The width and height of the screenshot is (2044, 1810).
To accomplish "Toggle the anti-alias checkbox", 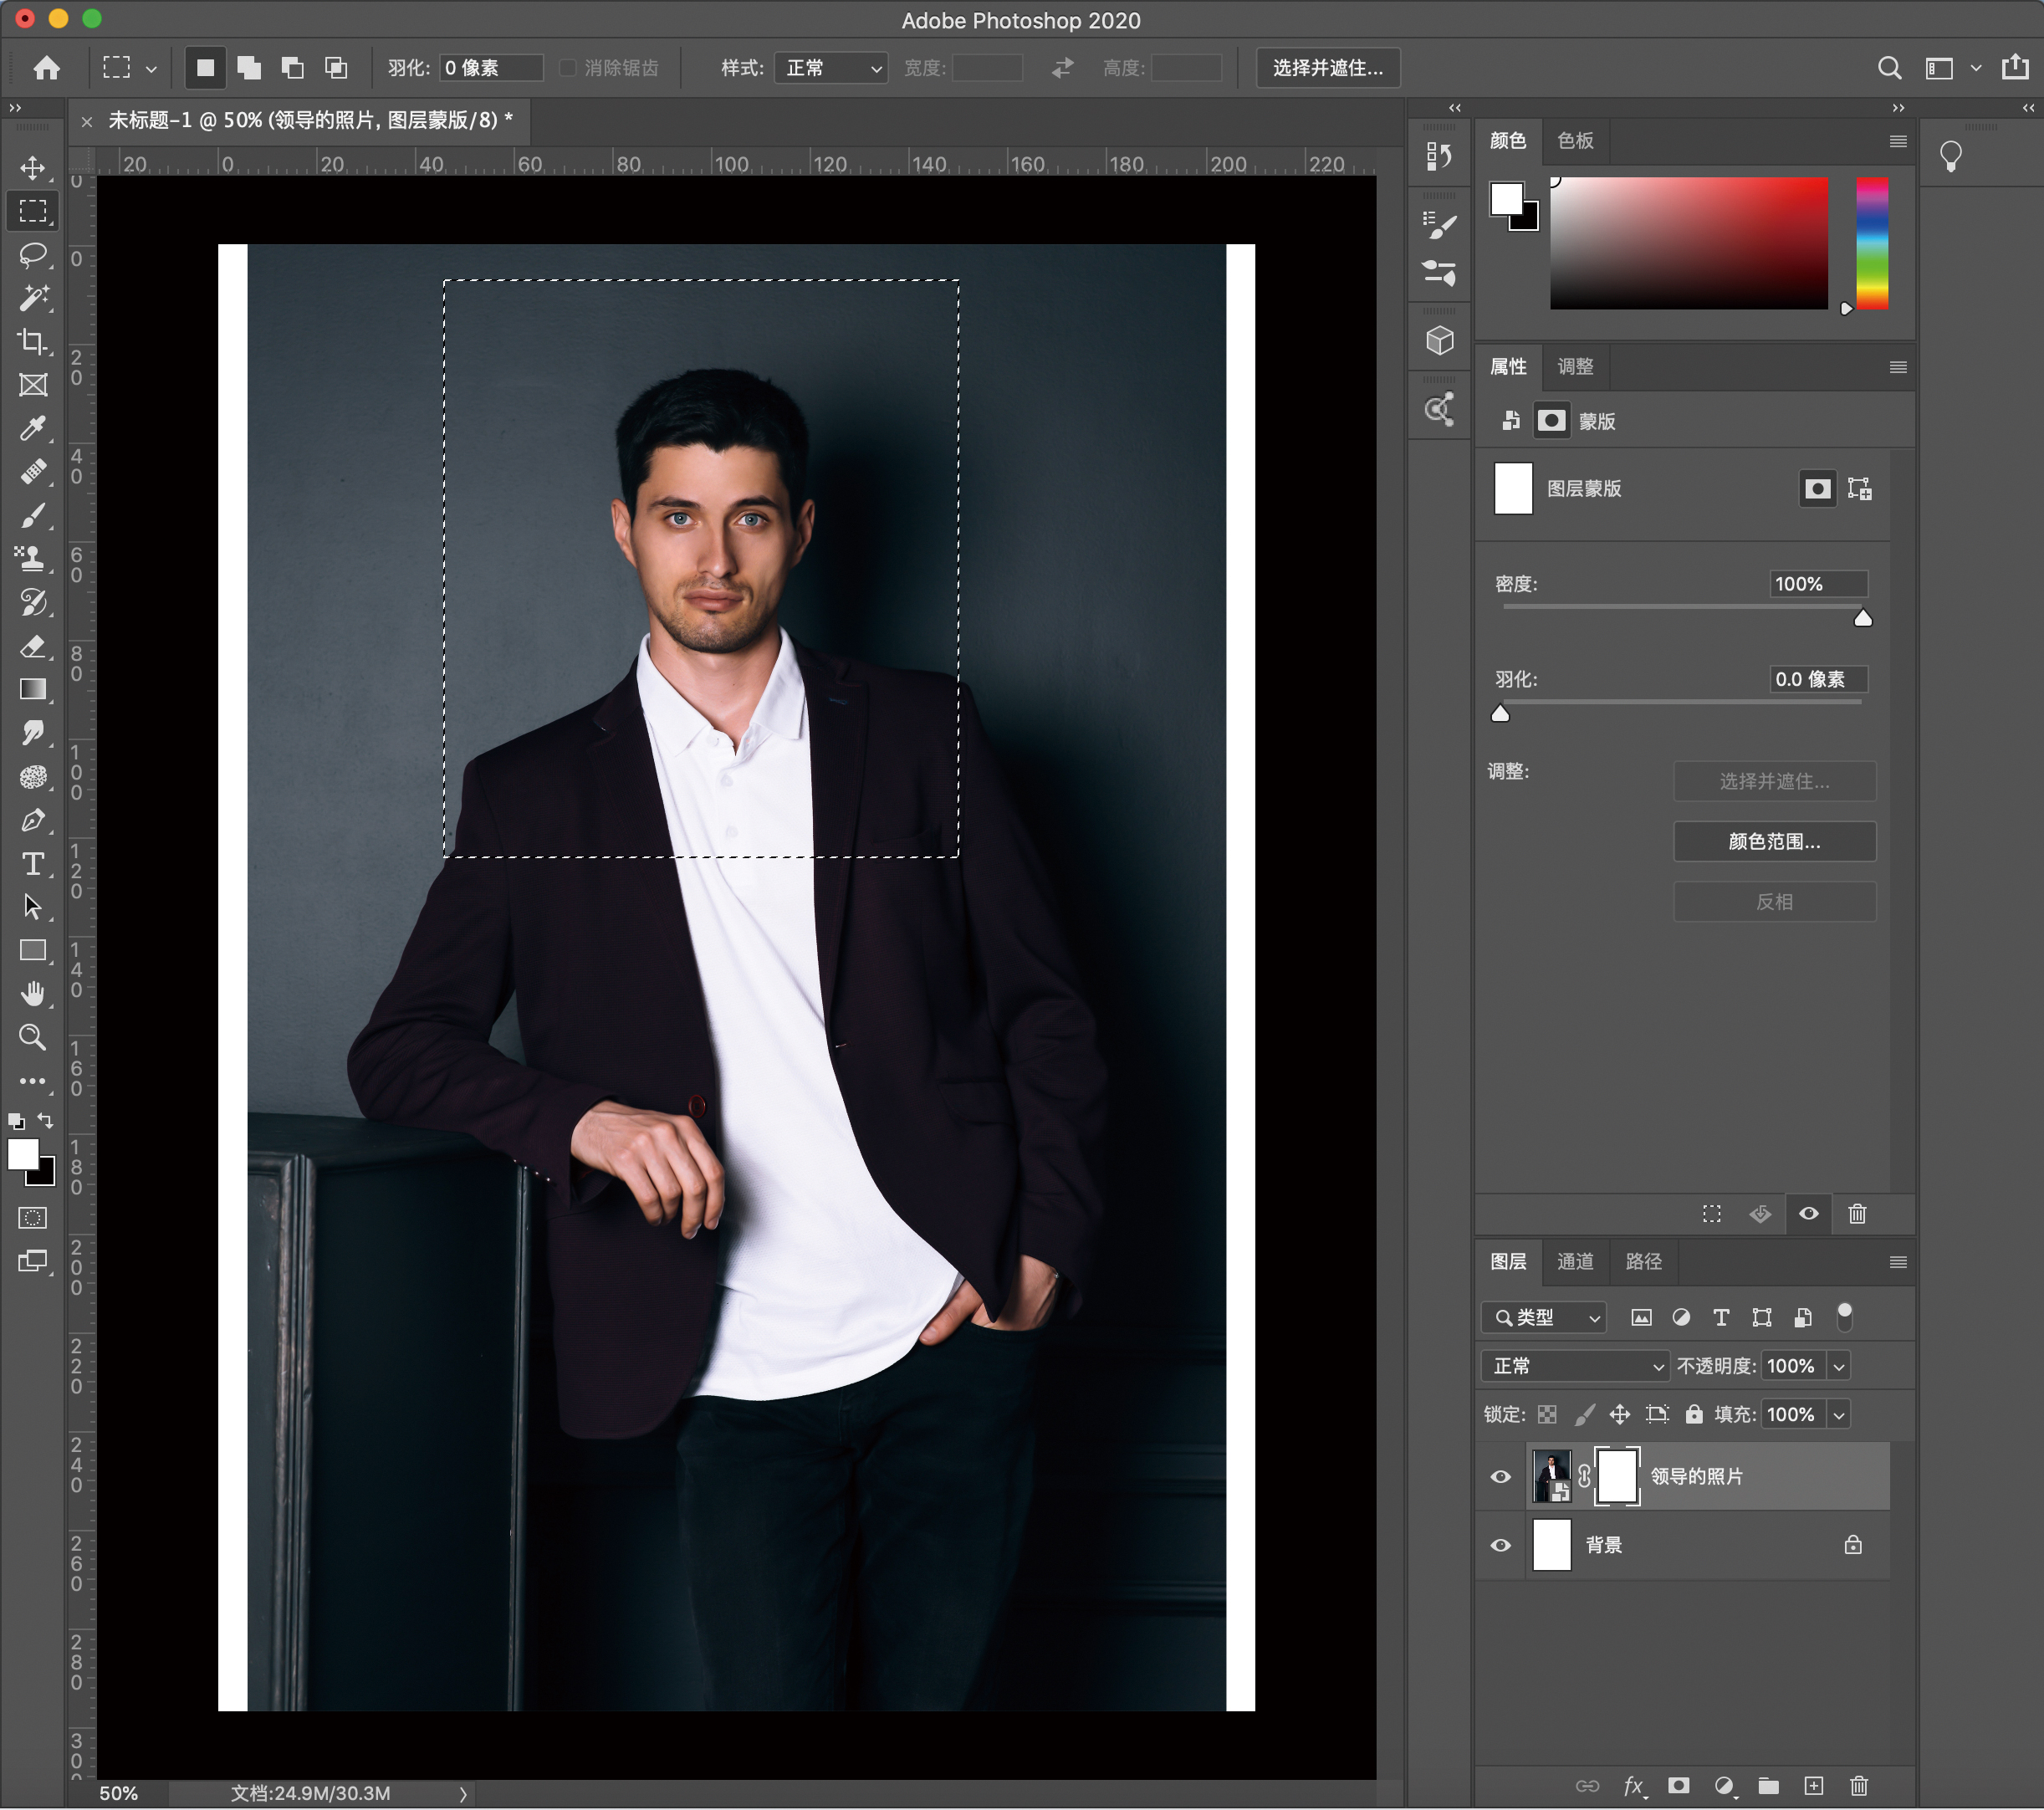I will tap(568, 67).
